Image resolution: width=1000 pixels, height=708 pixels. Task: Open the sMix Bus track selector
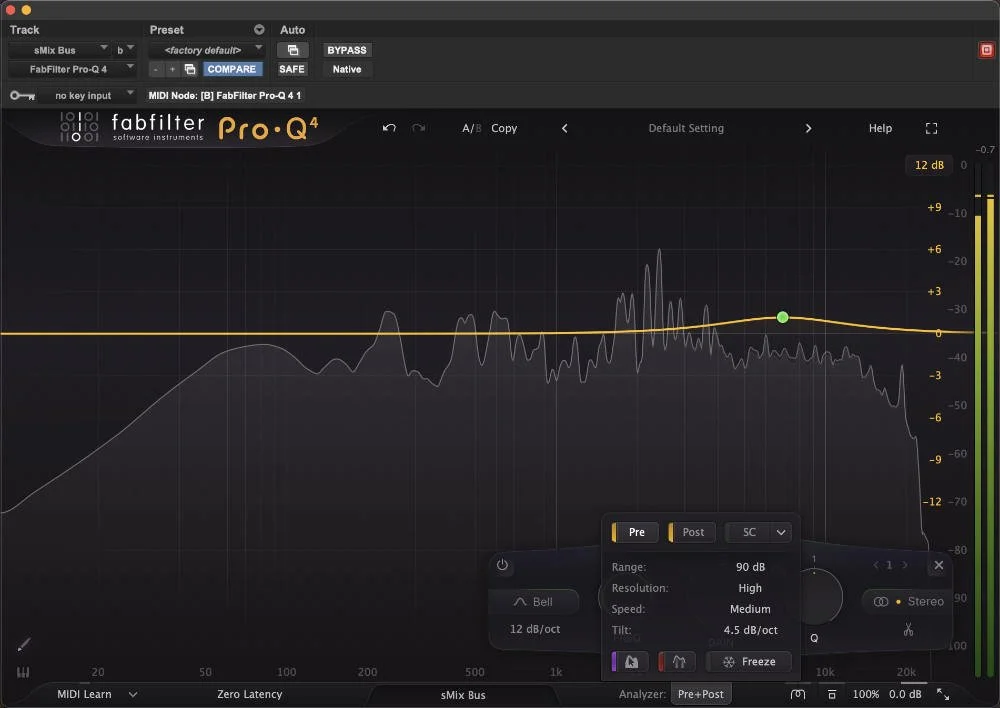tap(59, 50)
